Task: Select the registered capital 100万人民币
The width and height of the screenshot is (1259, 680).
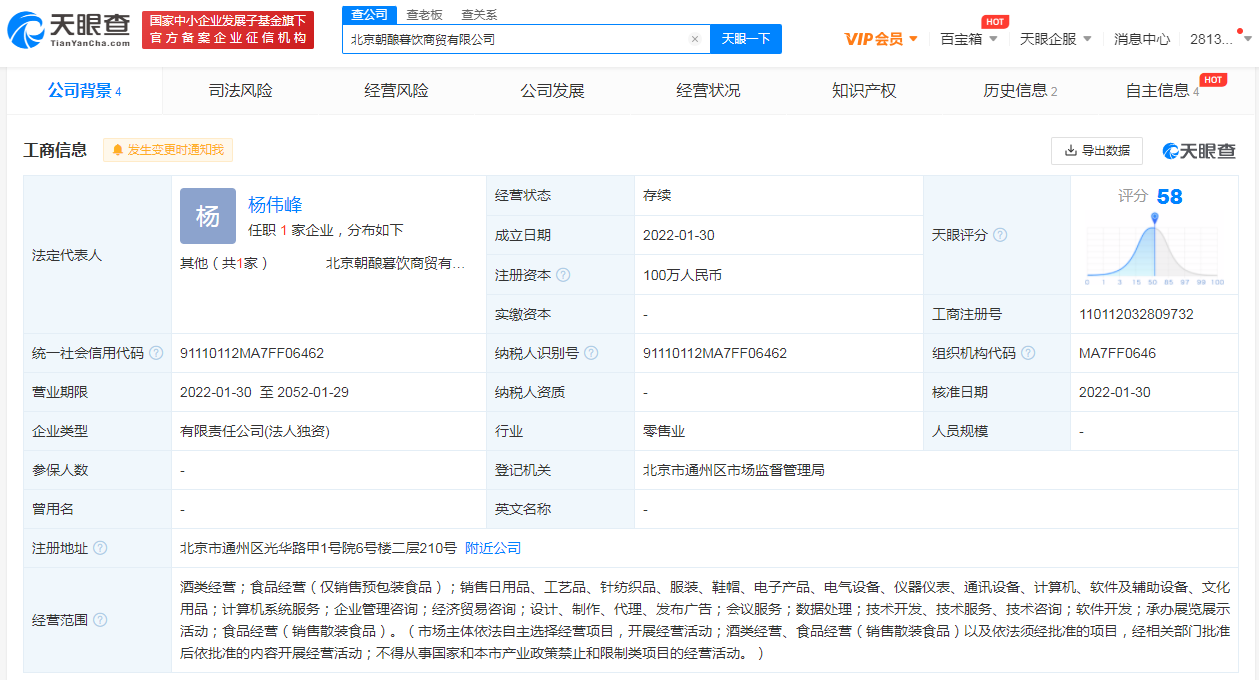Action: click(682, 275)
